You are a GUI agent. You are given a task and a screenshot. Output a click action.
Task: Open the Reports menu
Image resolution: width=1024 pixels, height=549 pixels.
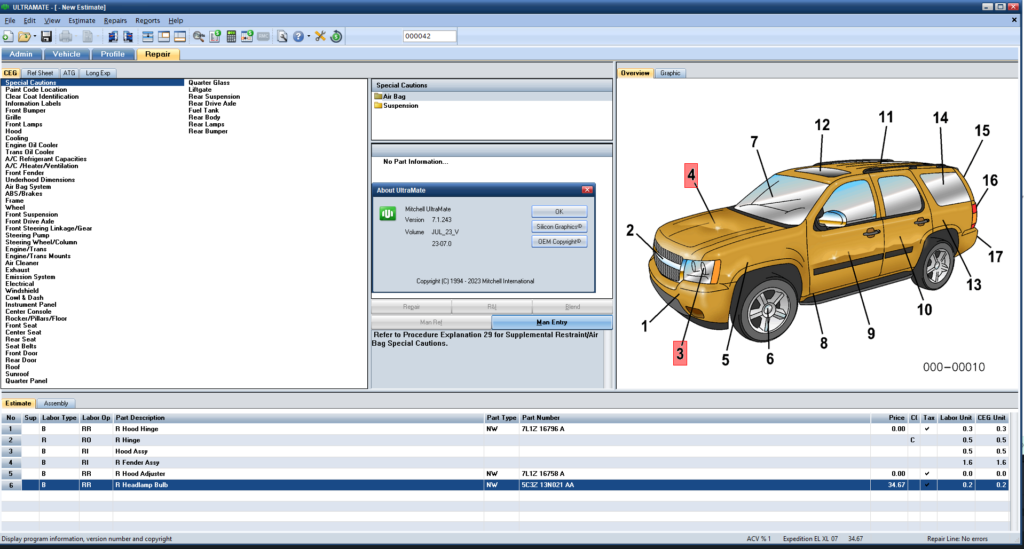pyautogui.click(x=148, y=21)
